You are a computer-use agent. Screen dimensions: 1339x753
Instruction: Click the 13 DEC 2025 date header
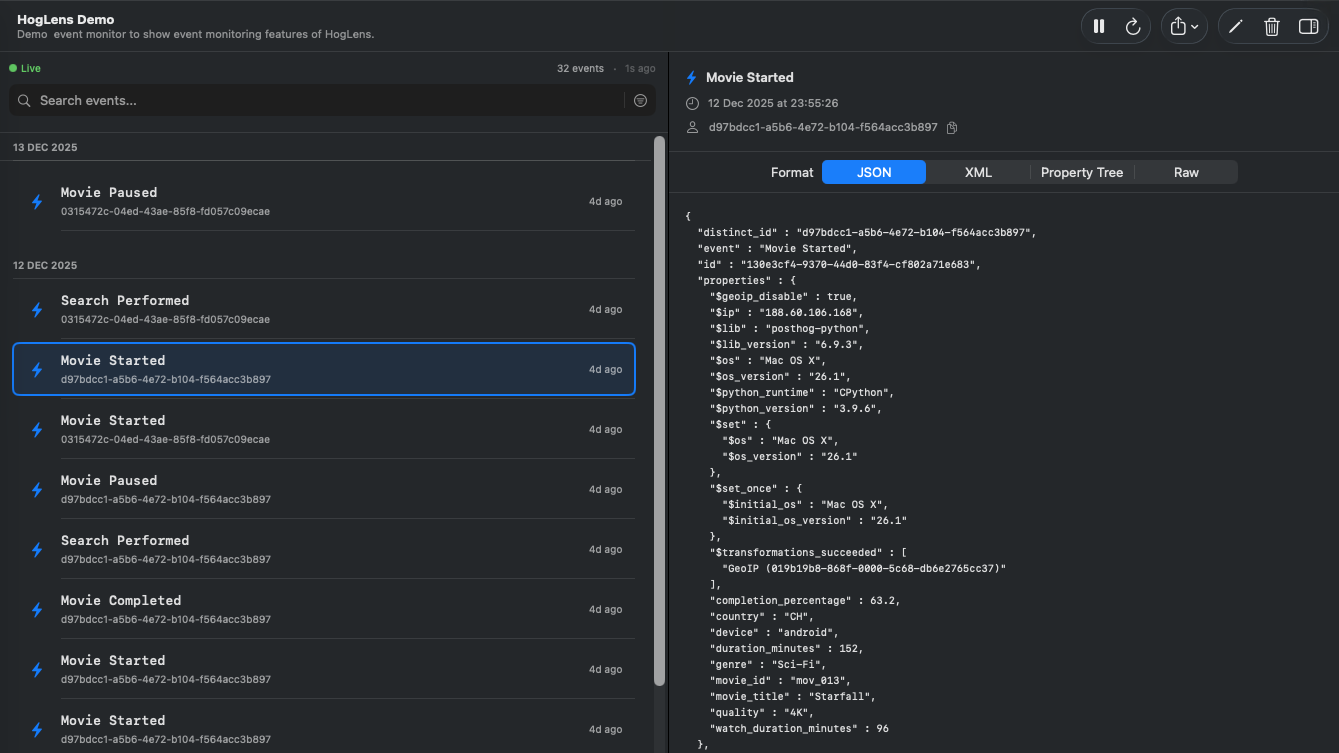45,147
